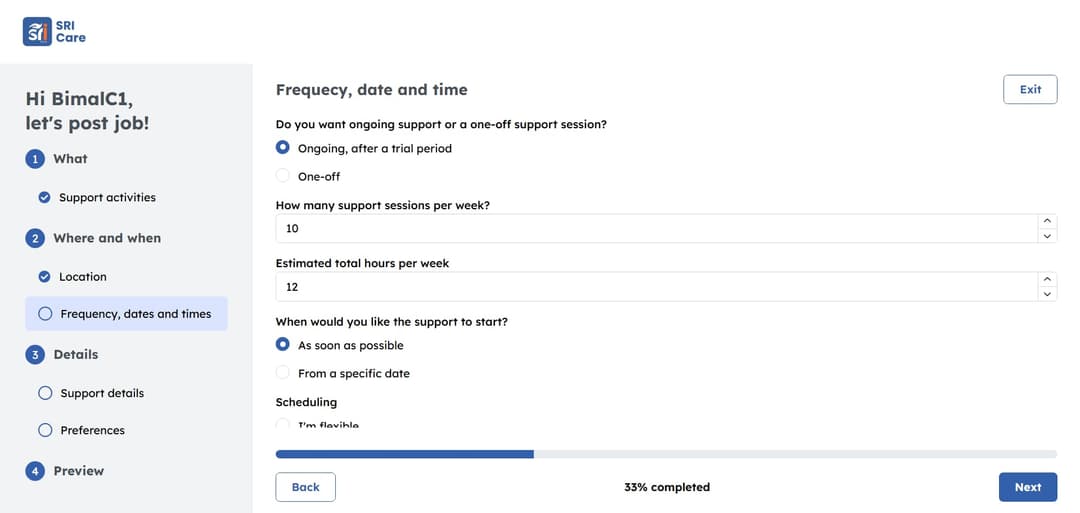
Task: Click the step 4 Preview number badge
Action: coord(35,471)
